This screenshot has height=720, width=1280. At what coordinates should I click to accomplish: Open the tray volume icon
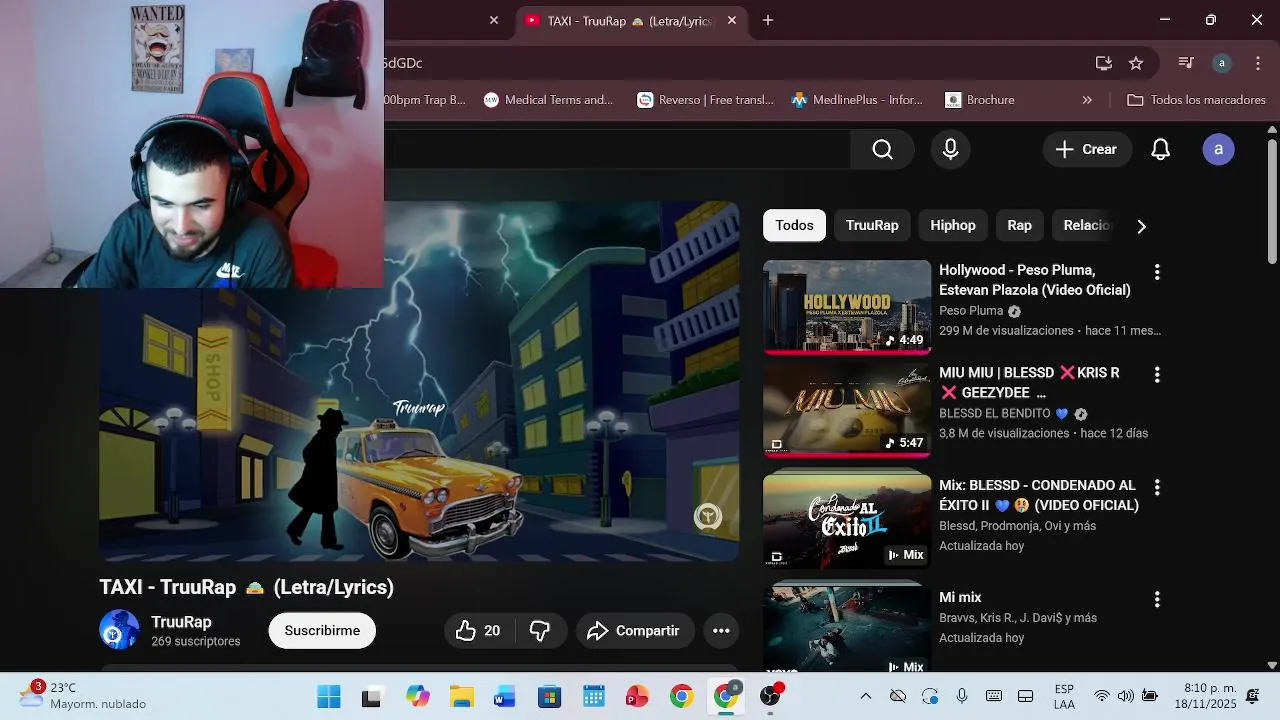1126,696
